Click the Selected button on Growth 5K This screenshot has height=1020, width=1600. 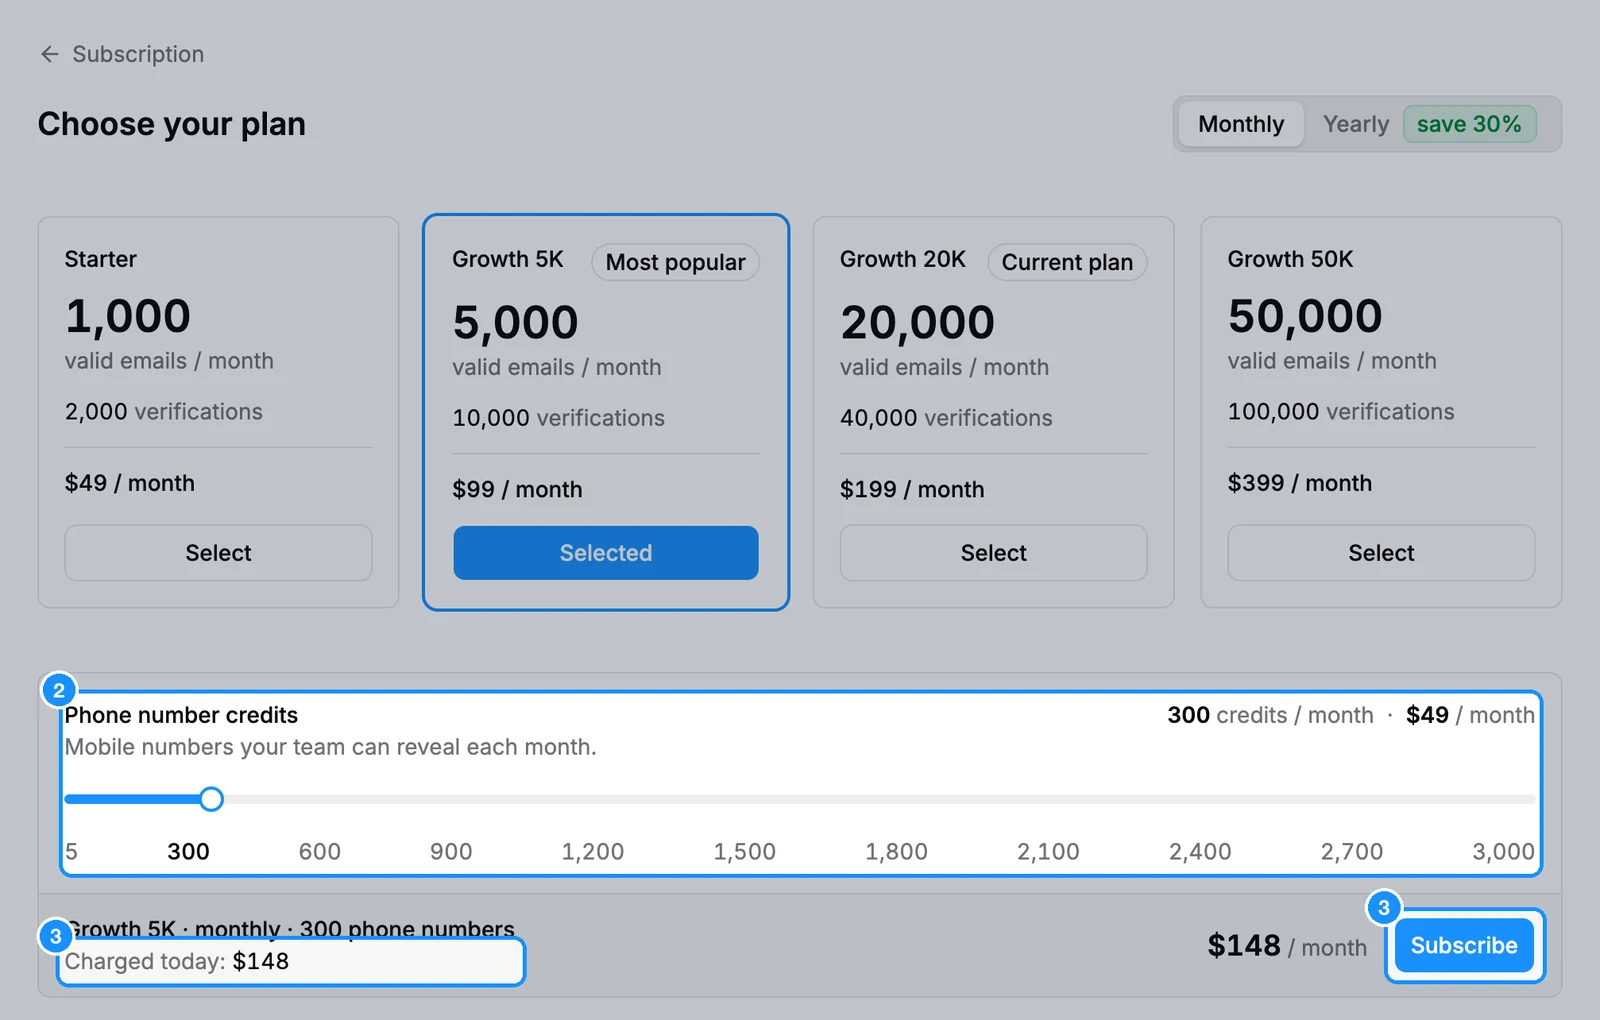pyautogui.click(x=606, y=553)
